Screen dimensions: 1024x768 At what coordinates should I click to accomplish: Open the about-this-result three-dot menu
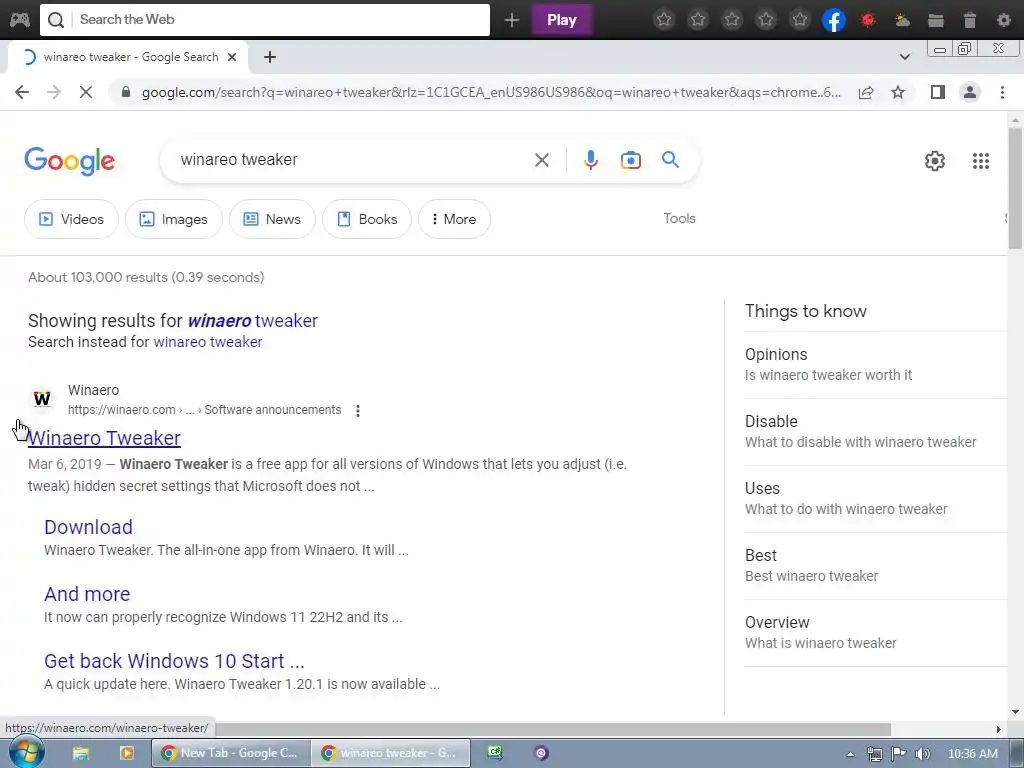coord(358,411)
